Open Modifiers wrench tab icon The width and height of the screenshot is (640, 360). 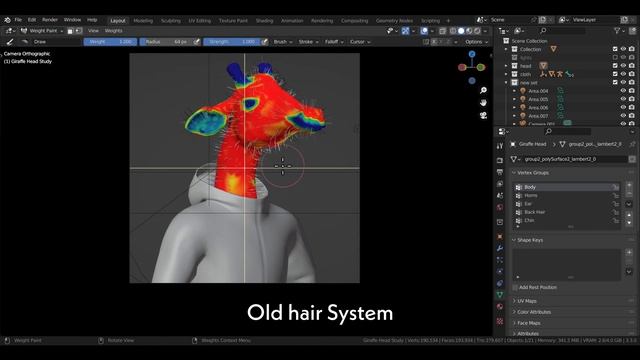point(500,248)
